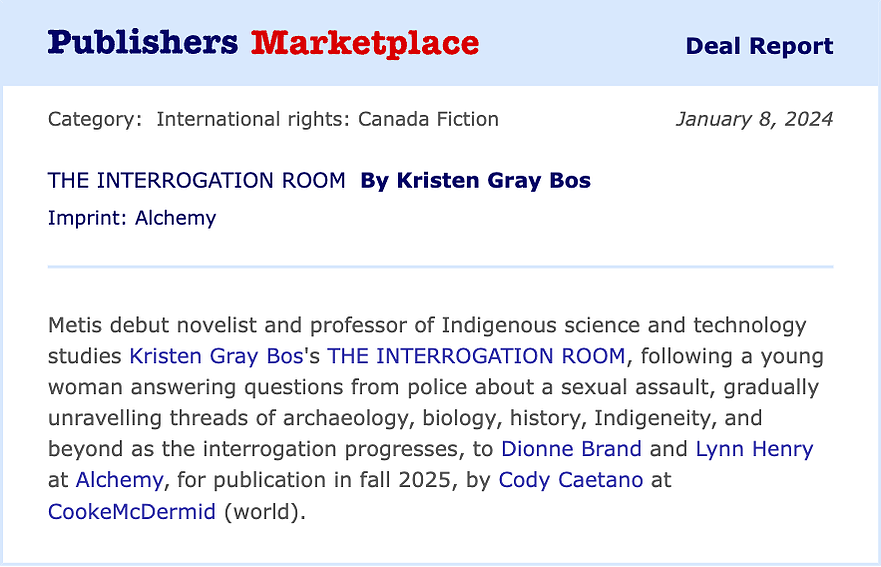Select the By Kristen Gray Bos byline
The width and height of the screenshot is (881, 567).
(475, 181)
